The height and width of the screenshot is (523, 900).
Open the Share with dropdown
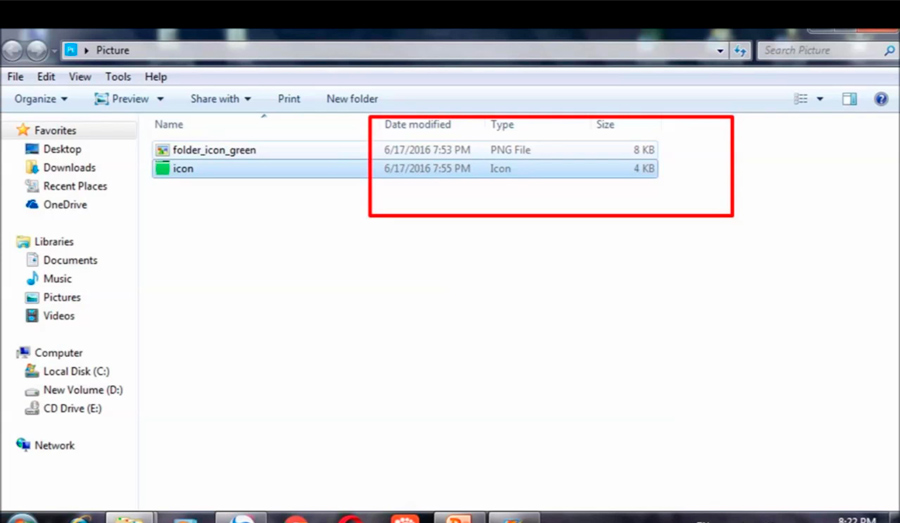tap(220, 99)
